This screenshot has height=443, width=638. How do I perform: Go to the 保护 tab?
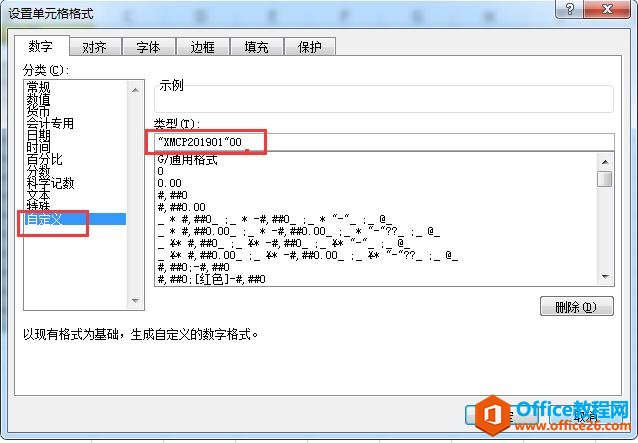click(310, 47)
